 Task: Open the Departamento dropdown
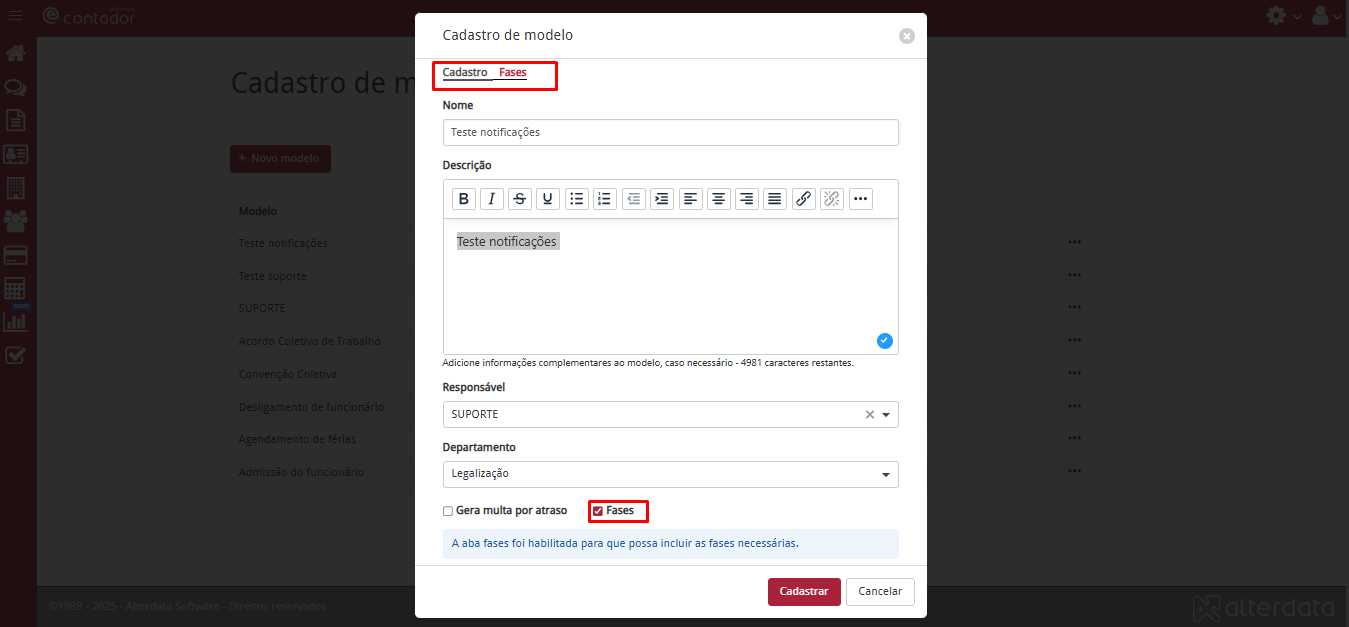tap(670, 474)
